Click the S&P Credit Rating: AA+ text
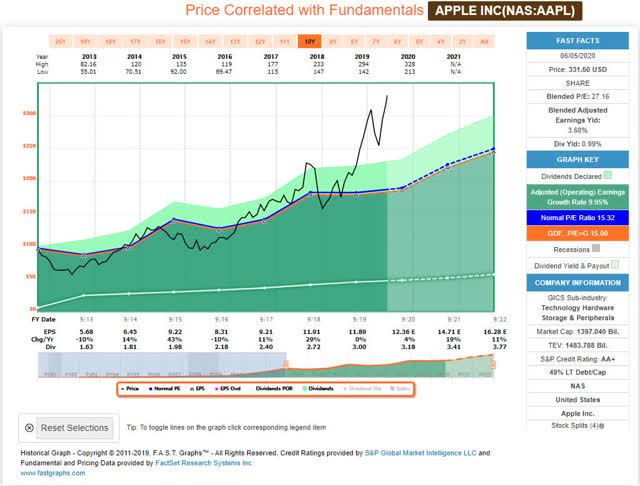The image size is (640, 486). 578,359
